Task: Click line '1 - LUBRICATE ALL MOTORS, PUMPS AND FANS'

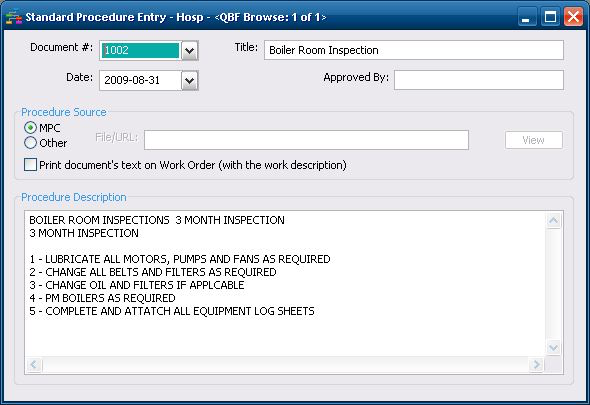Action: pyautogui.click(x=180, y=259)
